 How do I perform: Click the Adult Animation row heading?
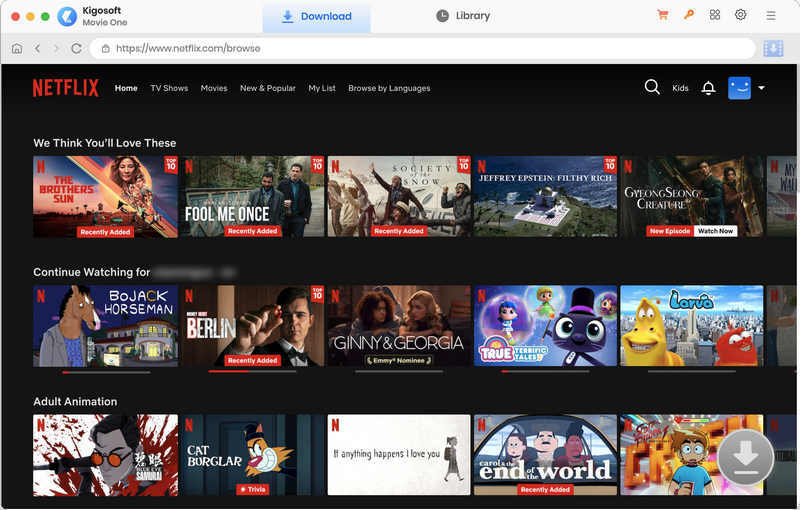75,401
